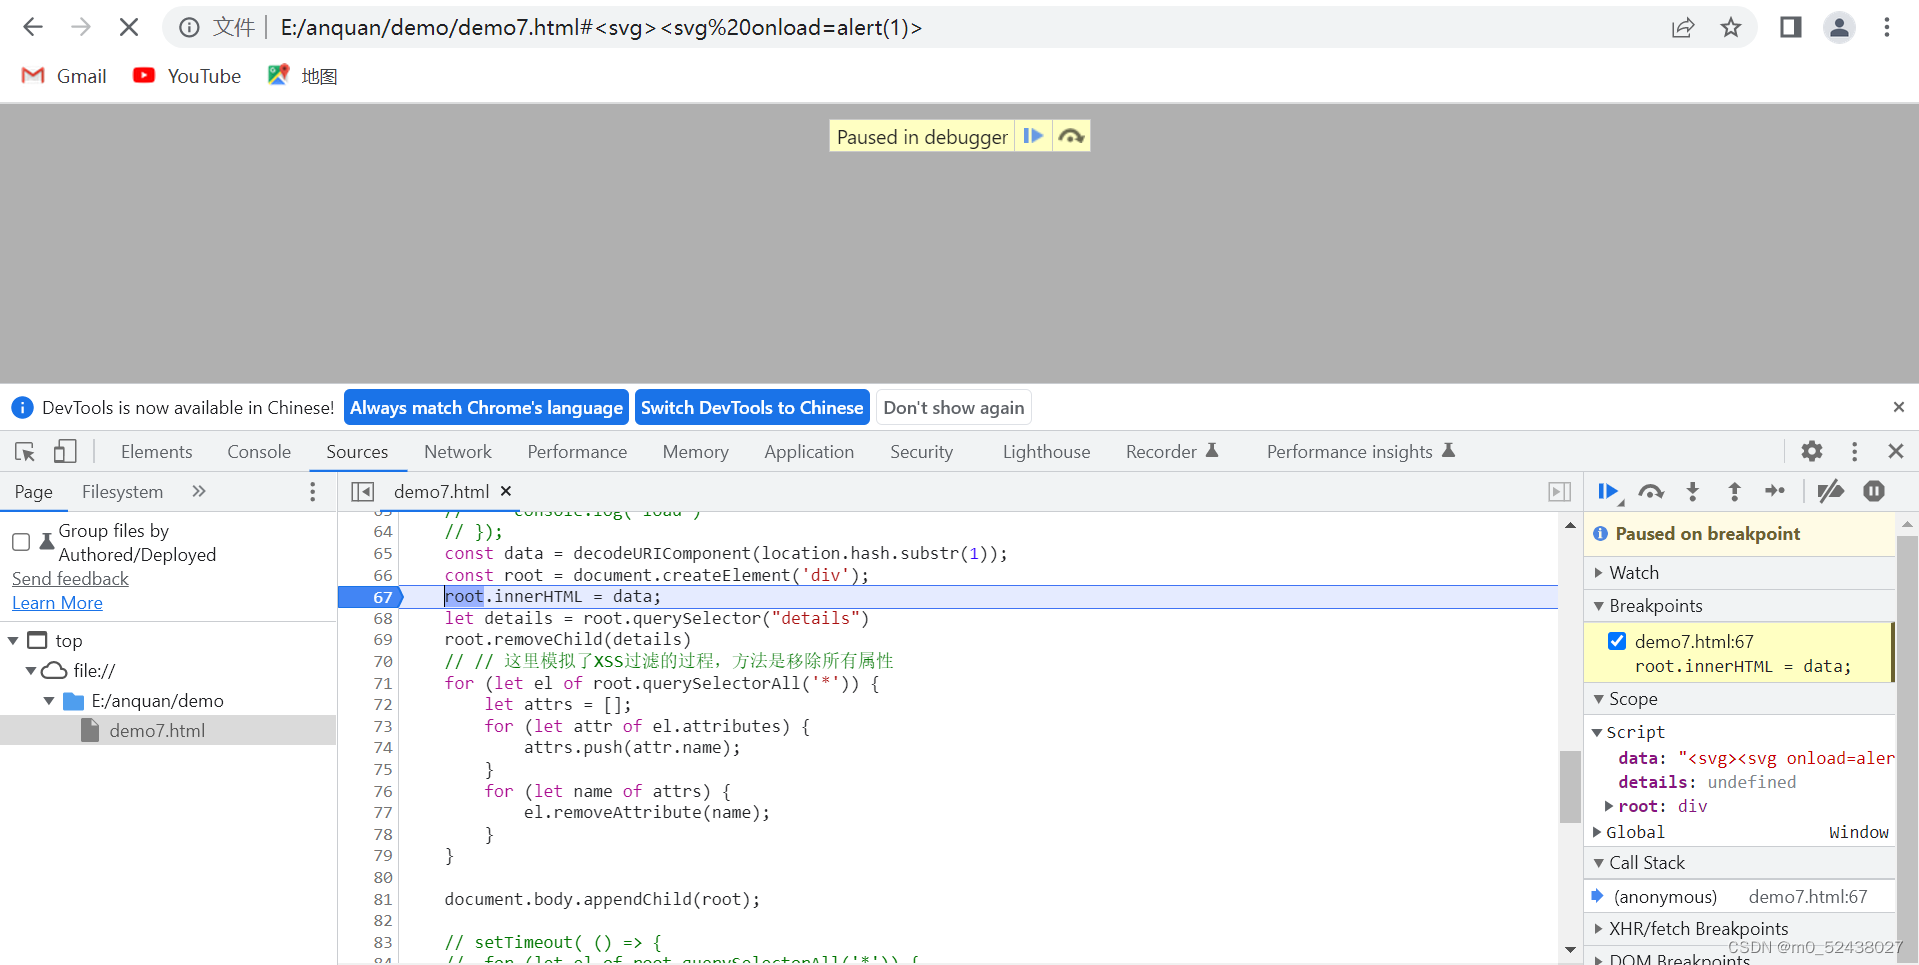Resume script from Paused in debugger overlay

(x=1033, y=136)
